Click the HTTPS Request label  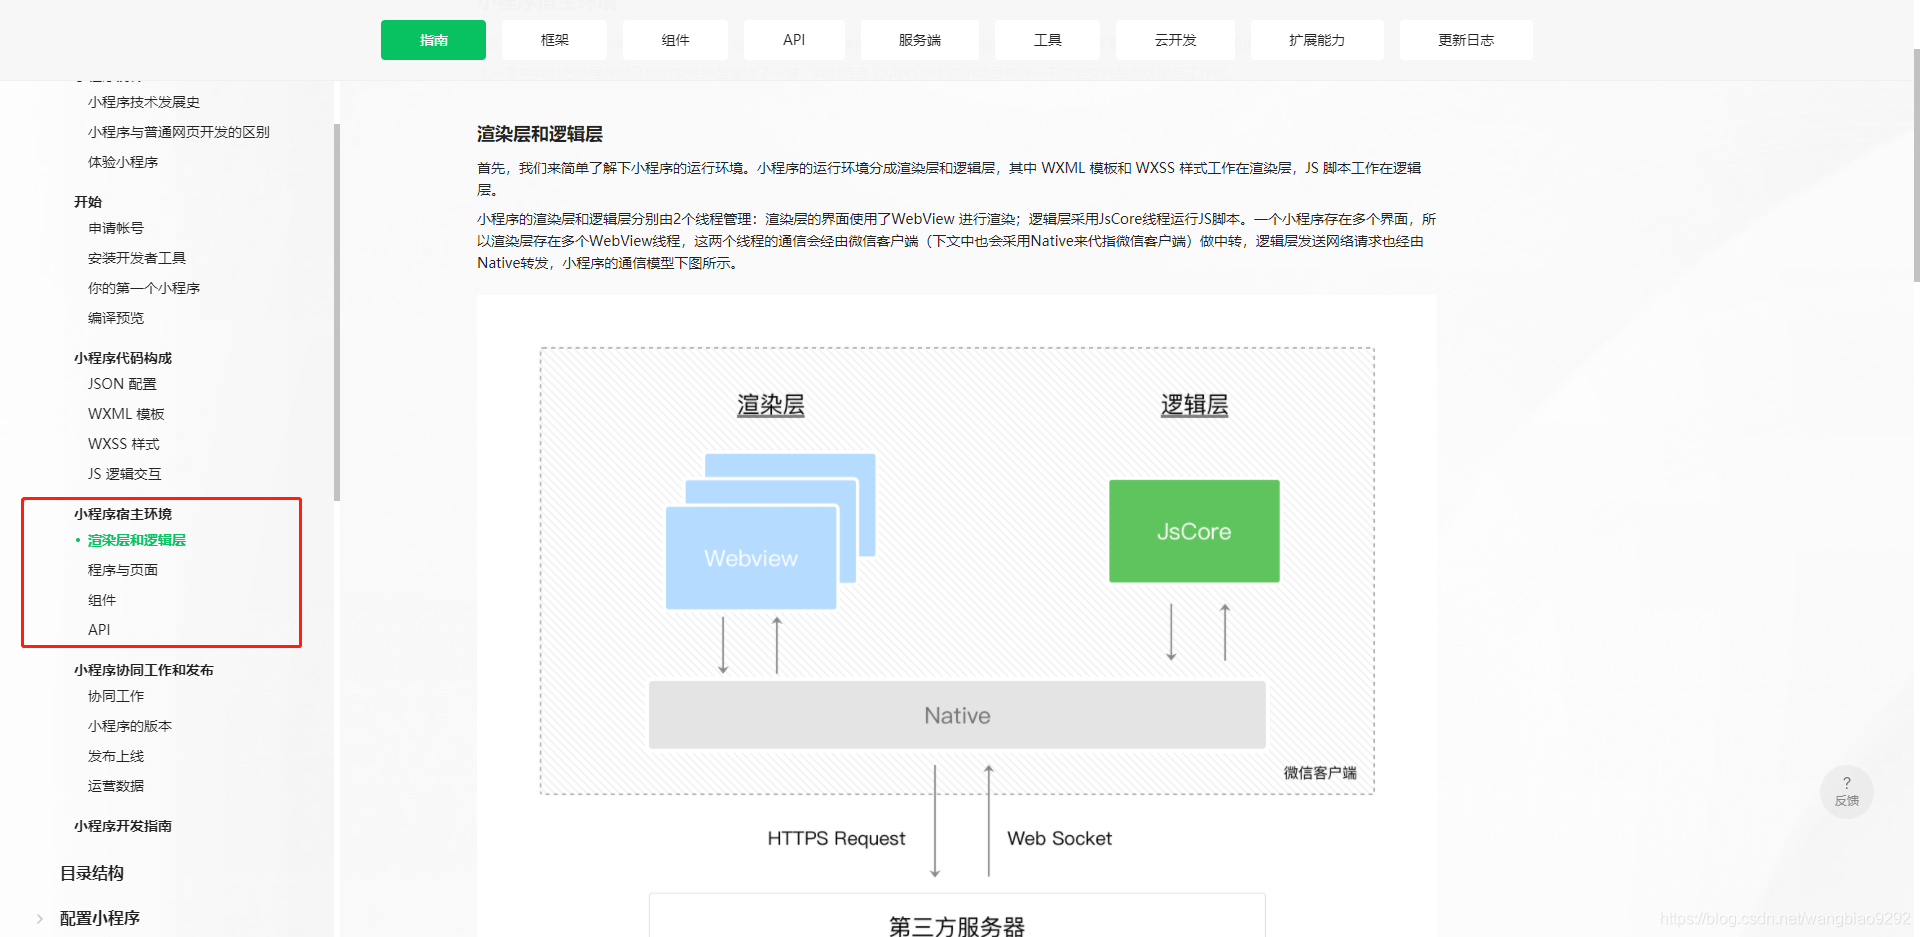coord(836,838)
